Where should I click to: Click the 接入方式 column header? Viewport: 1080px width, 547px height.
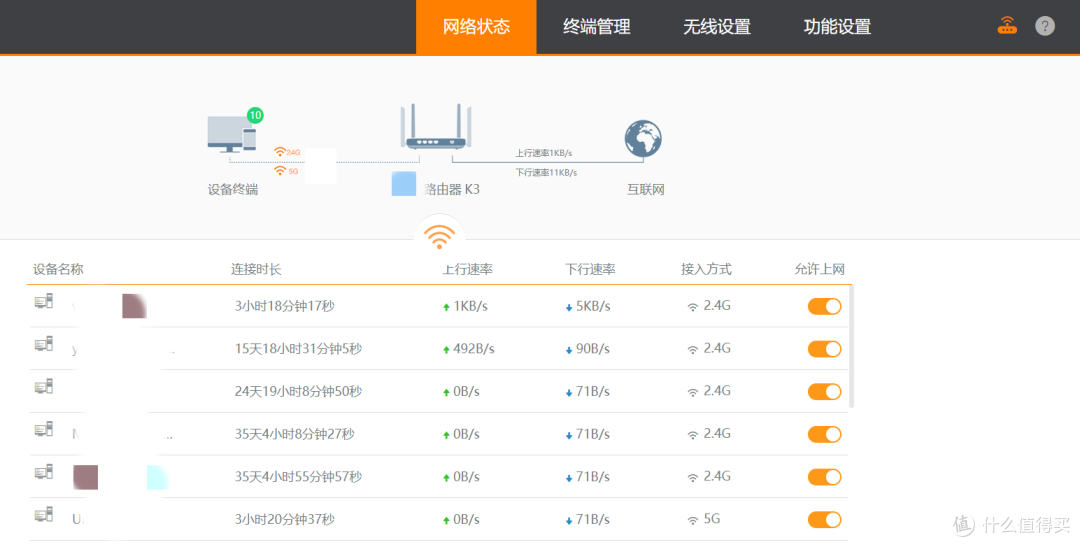706,269
